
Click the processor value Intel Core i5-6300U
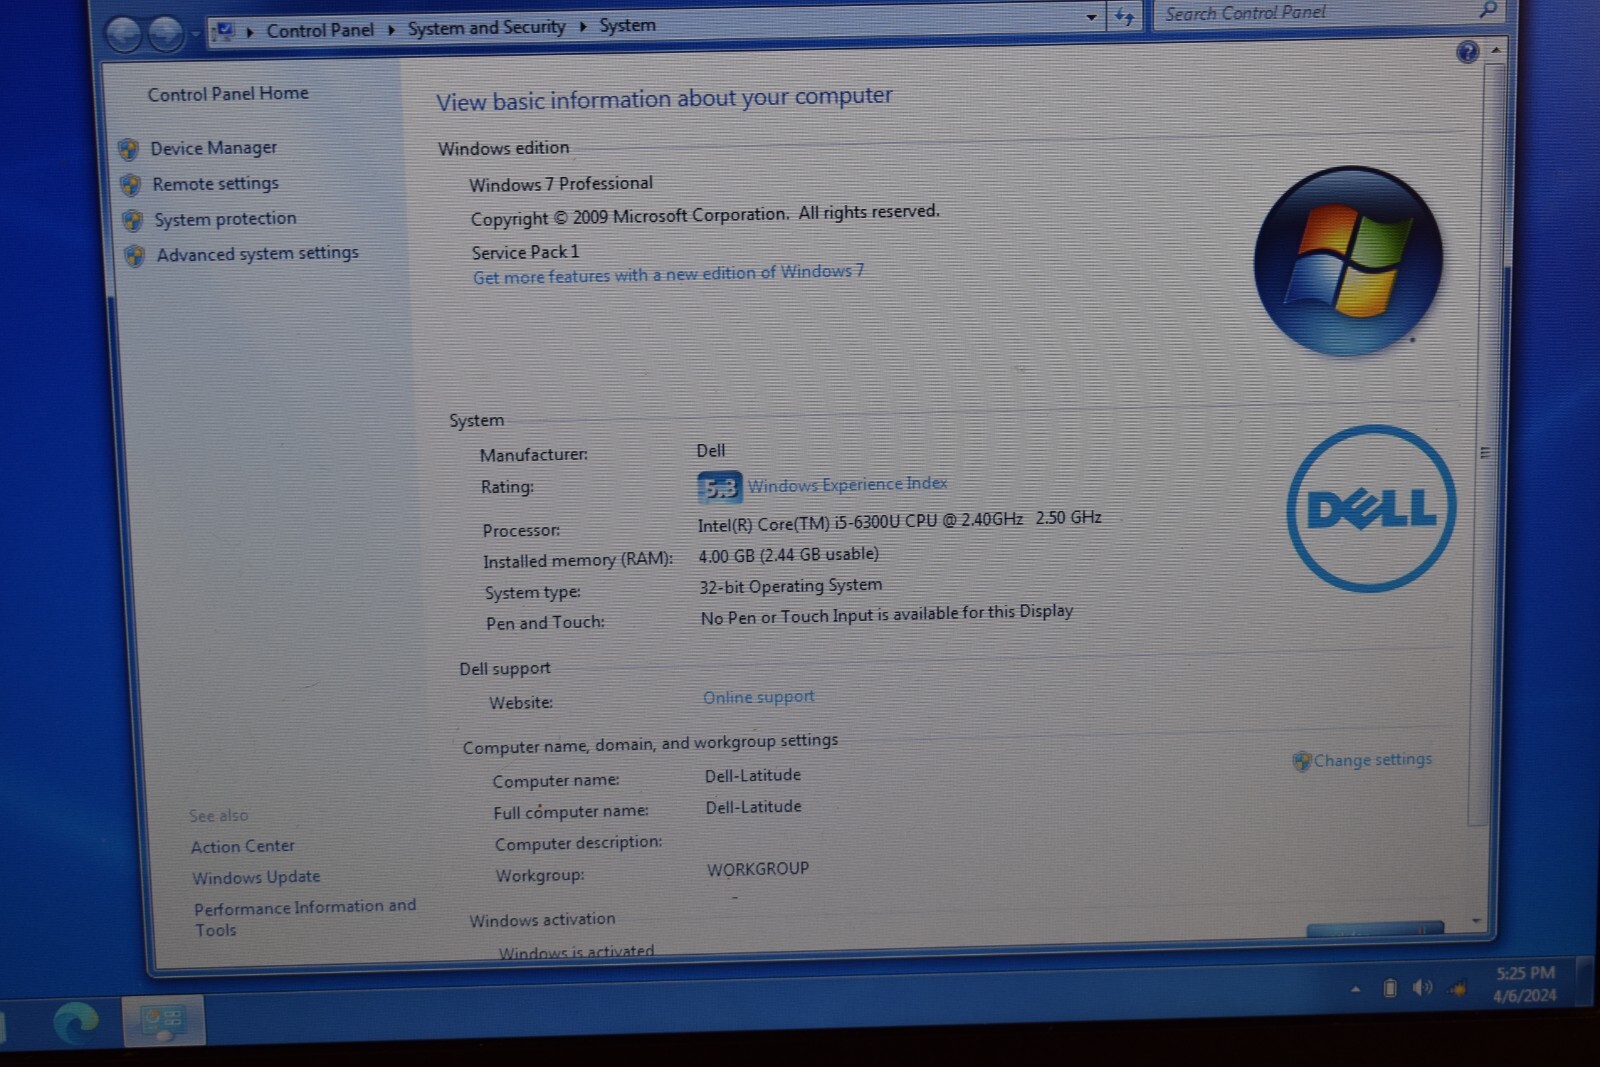tap(899, 521)
